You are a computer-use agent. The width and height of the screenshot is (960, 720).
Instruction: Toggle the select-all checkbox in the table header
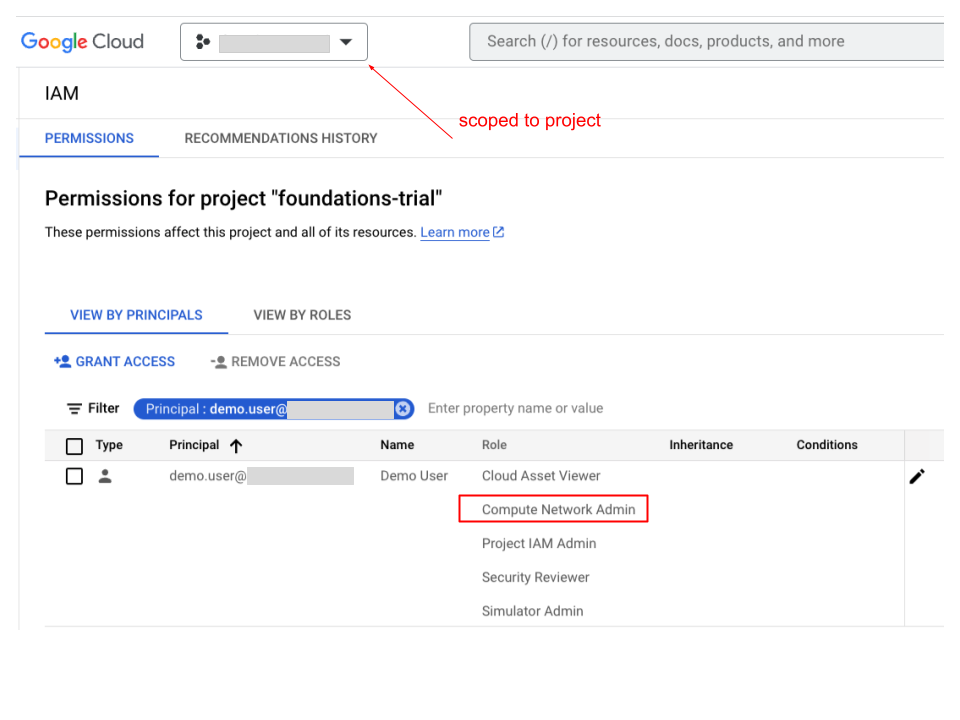[74, 444]
